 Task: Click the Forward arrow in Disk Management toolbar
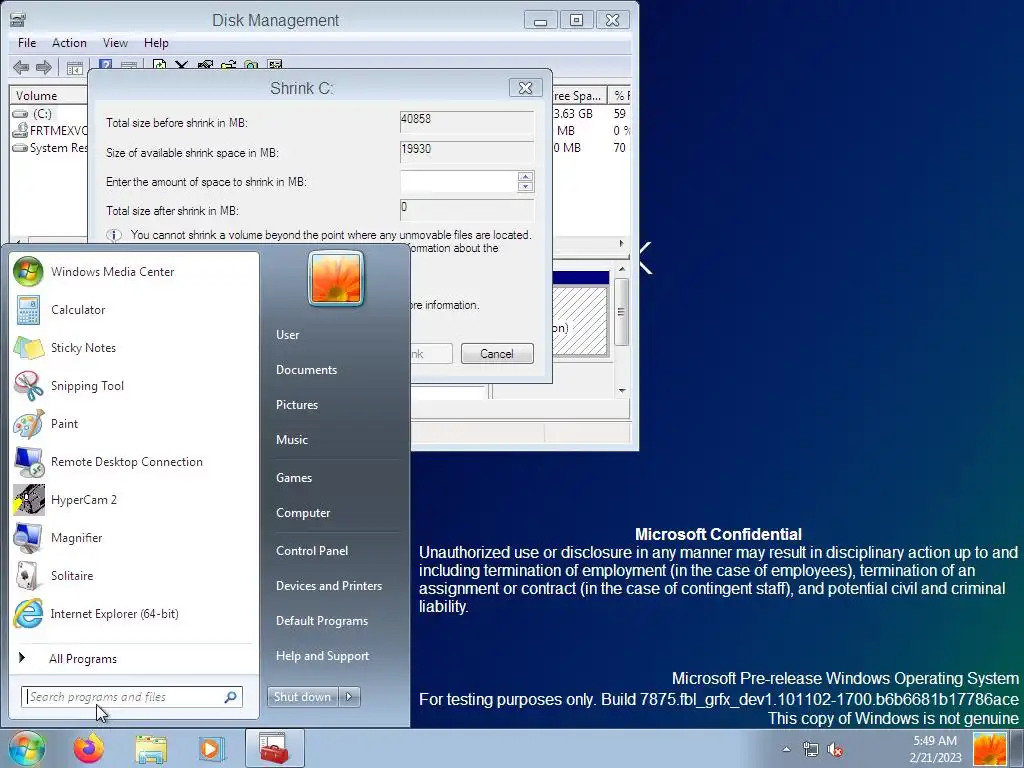tap(44, 67)
